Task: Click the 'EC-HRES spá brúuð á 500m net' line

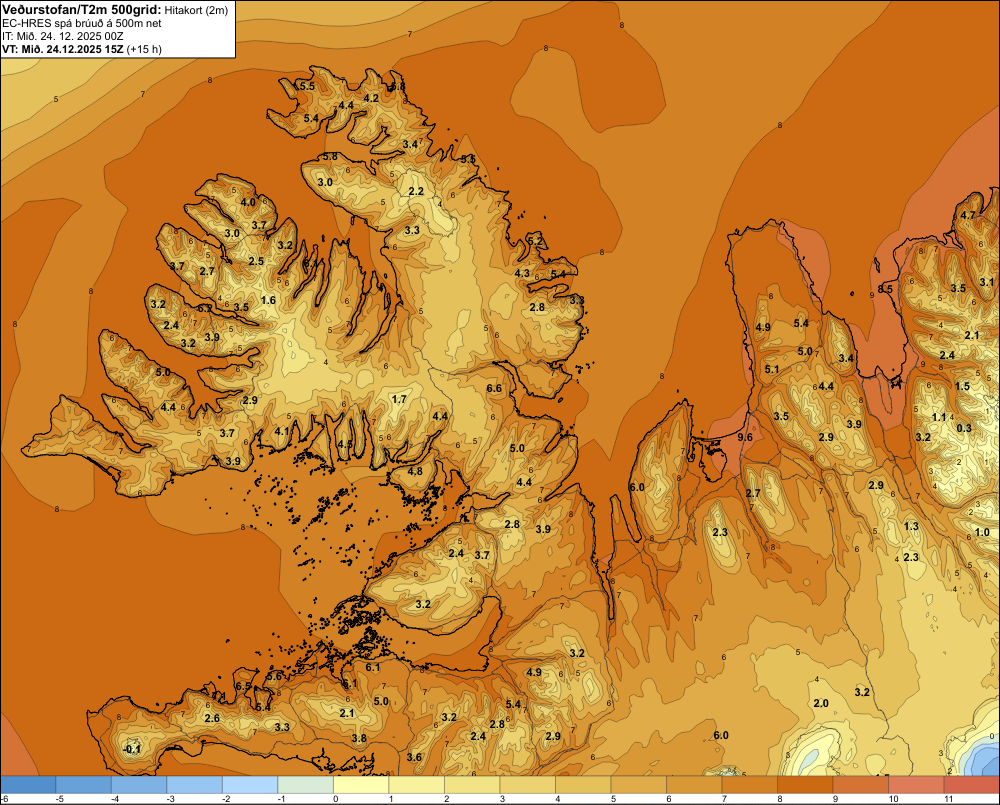Action: [x=82, y=23]
